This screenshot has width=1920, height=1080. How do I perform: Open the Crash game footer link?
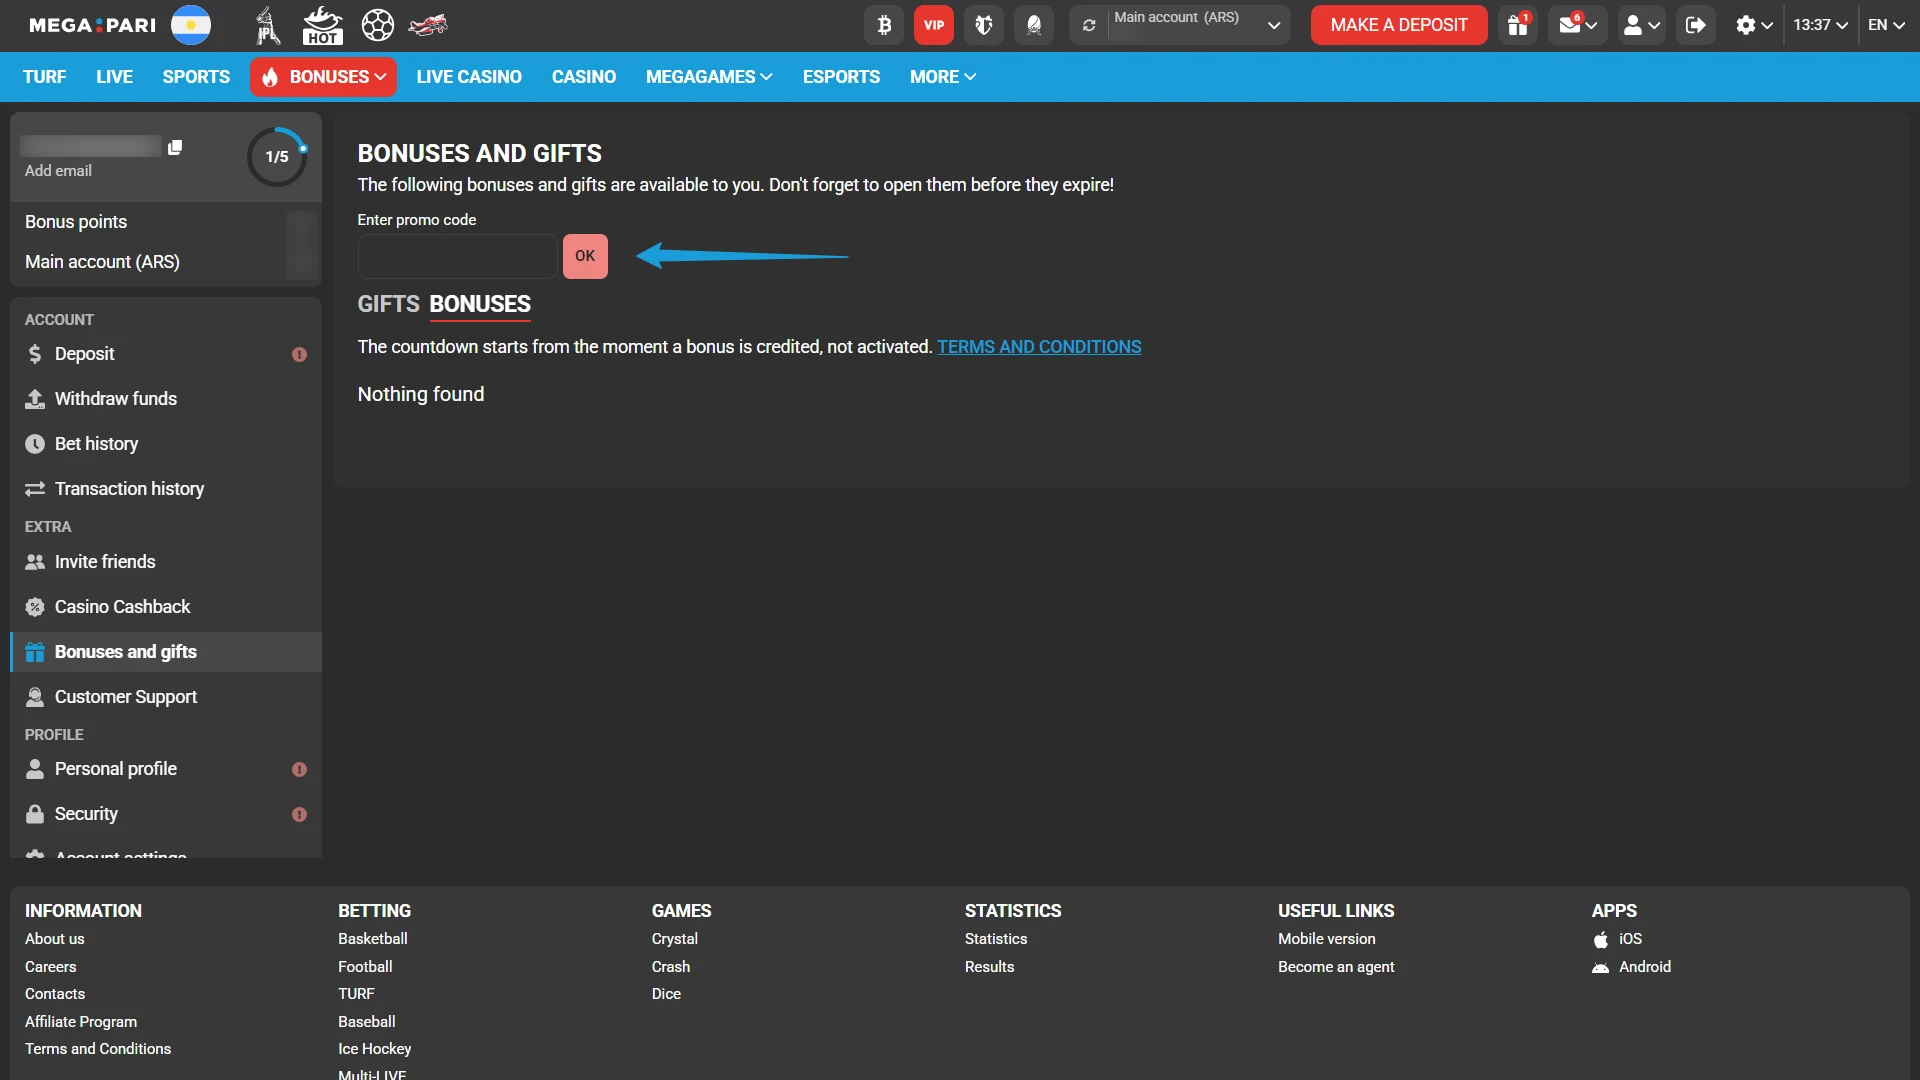[671, 967]
